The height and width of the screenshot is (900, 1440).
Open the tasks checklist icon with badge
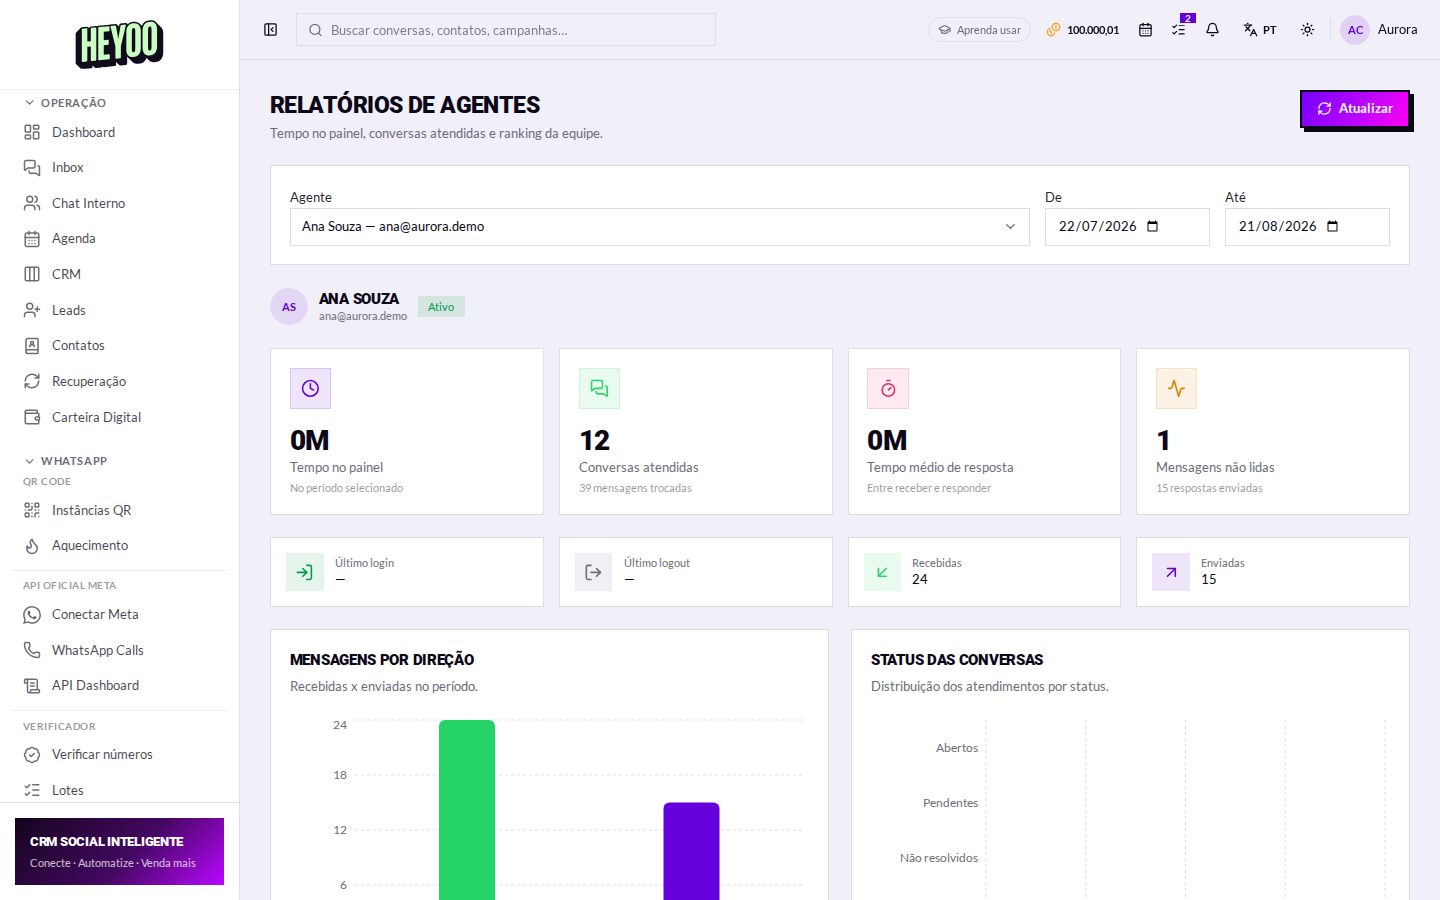(x=1180, y=28)
